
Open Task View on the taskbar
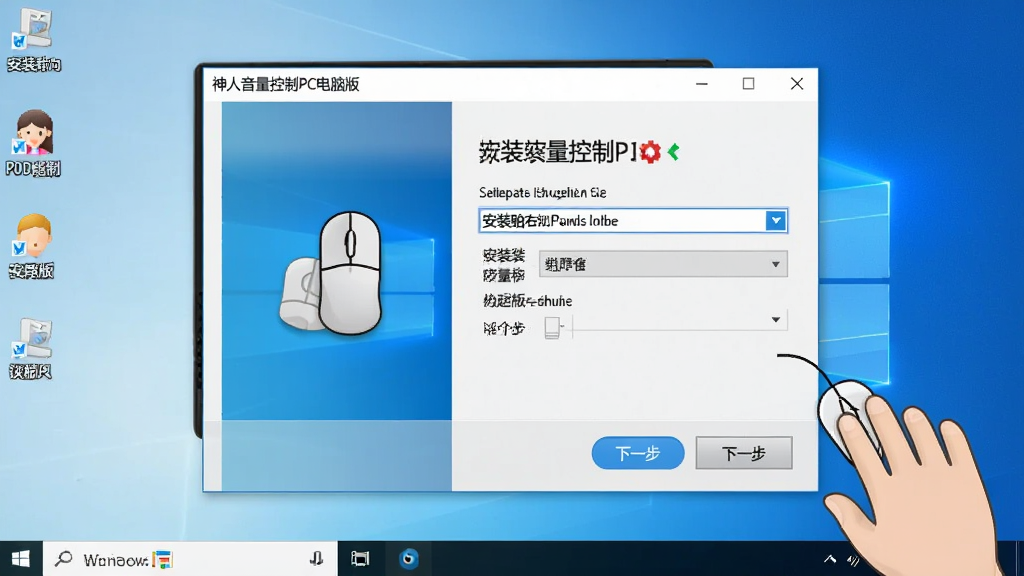click(x=360, y=558)
